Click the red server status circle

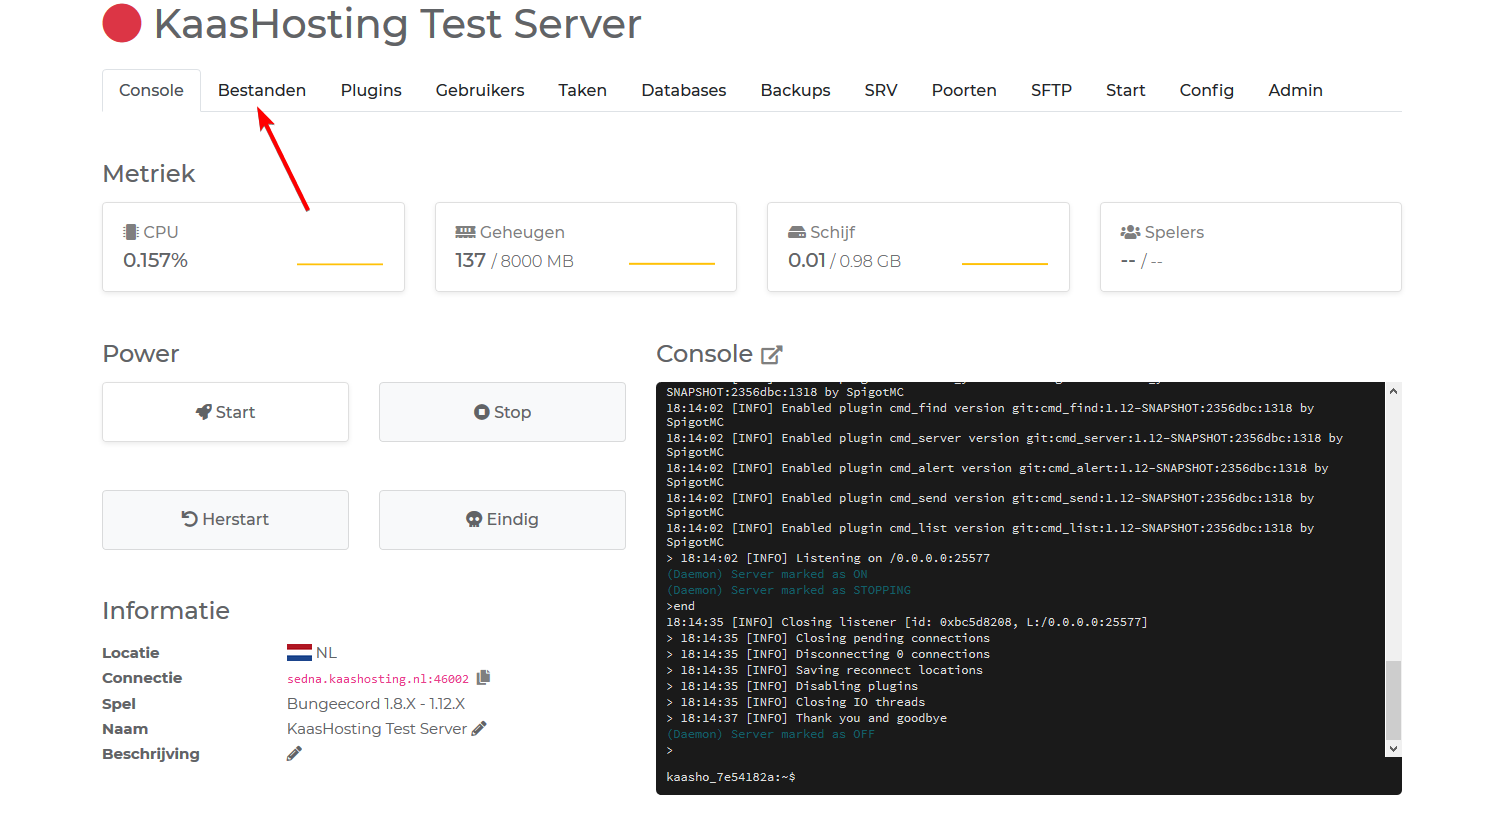[x=122, y=23]
